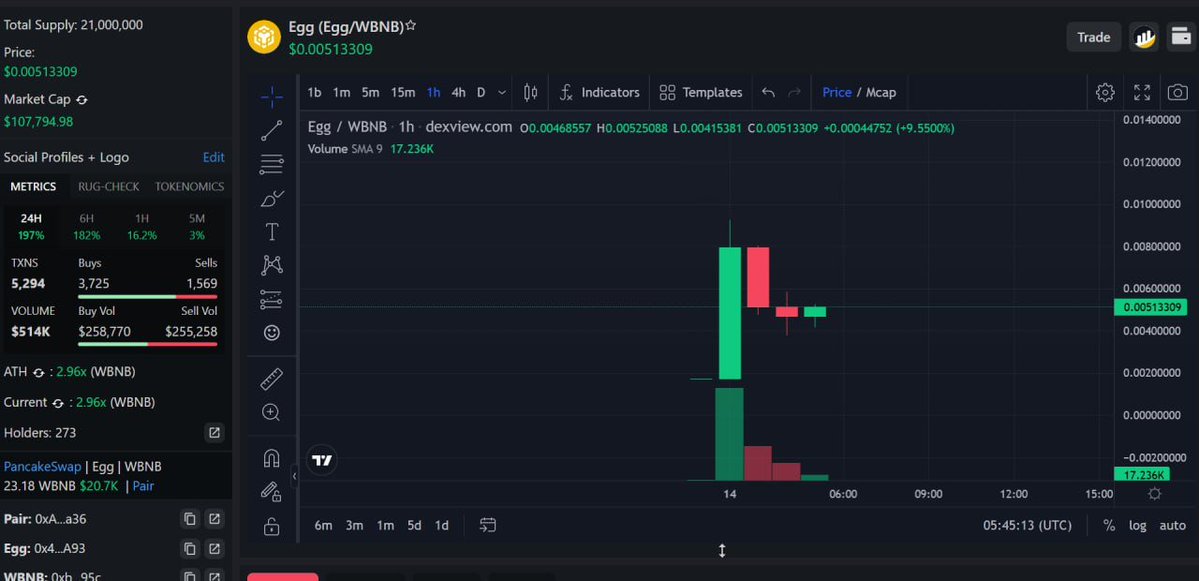Viewport: 1199px width, 581px height.
Task: Open the wallet icon in header
Action: pyautogui.click(x=1181, y=37)
